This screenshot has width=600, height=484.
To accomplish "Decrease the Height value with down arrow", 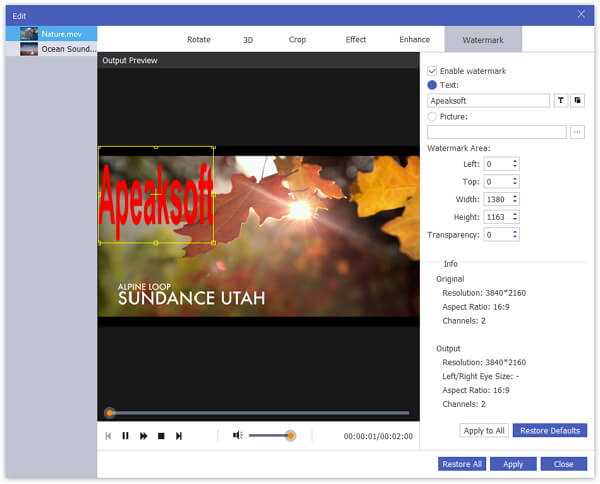I will (515, 220).
